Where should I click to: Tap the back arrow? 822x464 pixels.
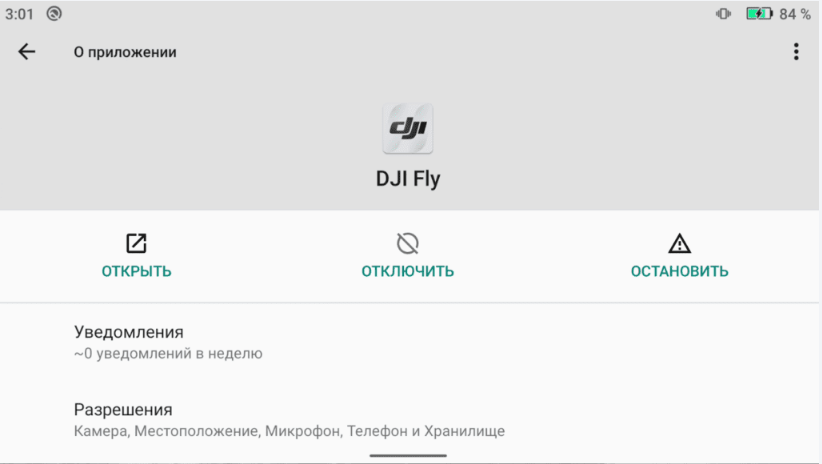point(27,52)
